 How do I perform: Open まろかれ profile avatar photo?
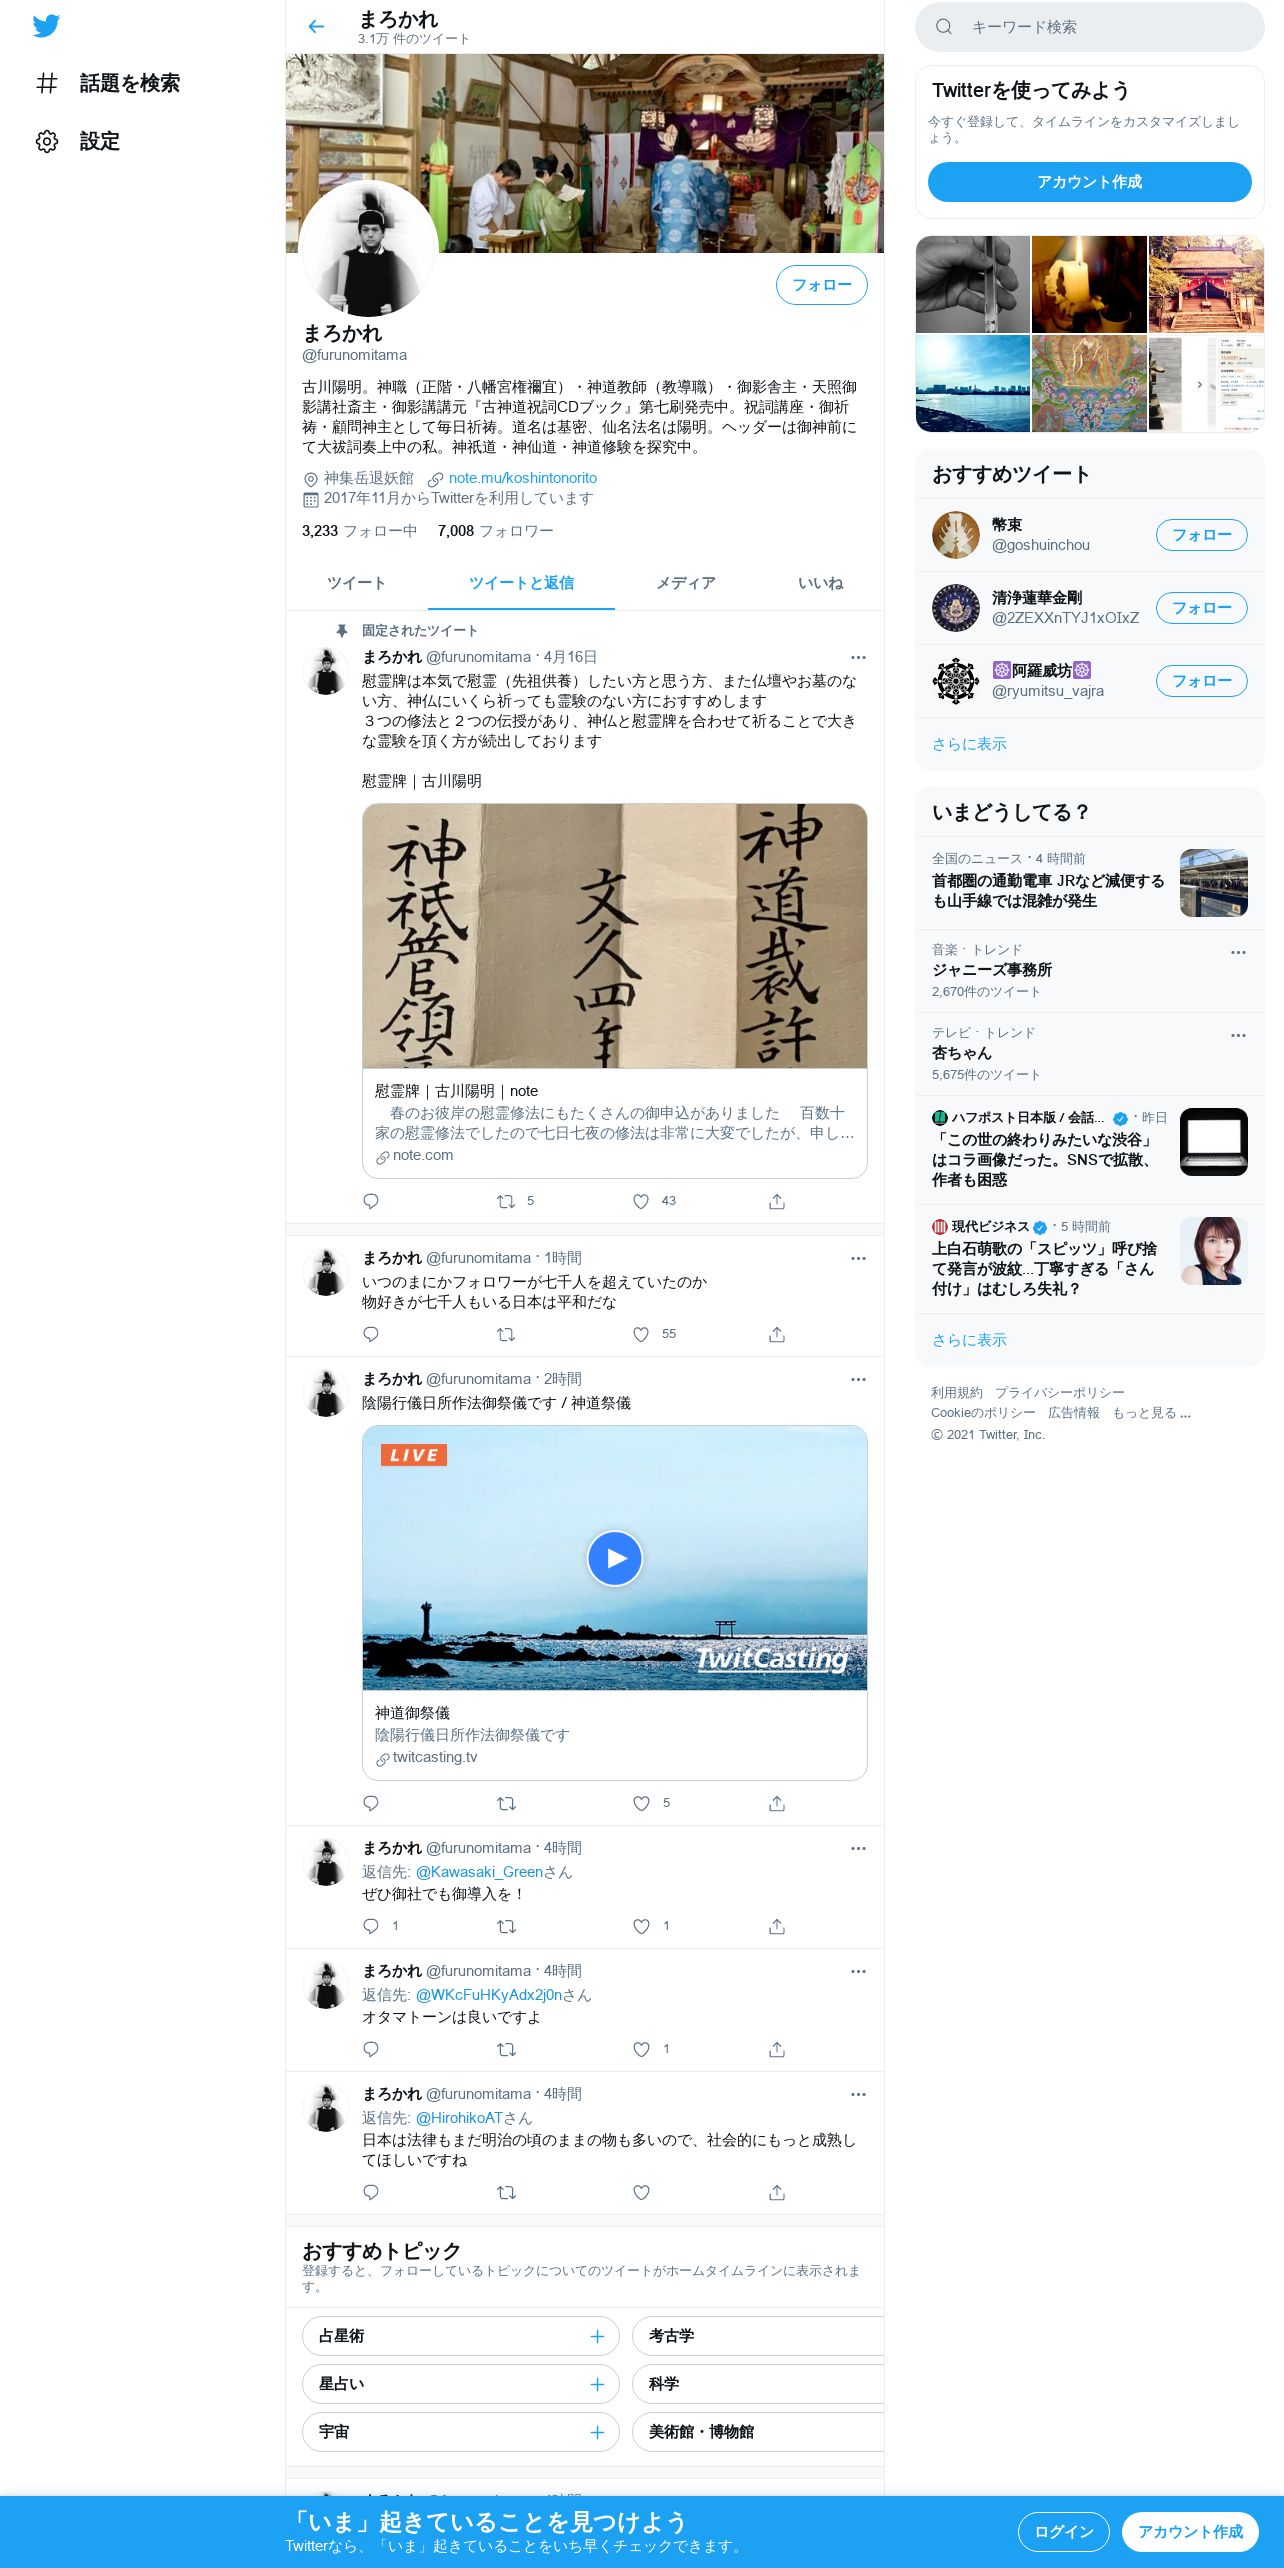368,248
